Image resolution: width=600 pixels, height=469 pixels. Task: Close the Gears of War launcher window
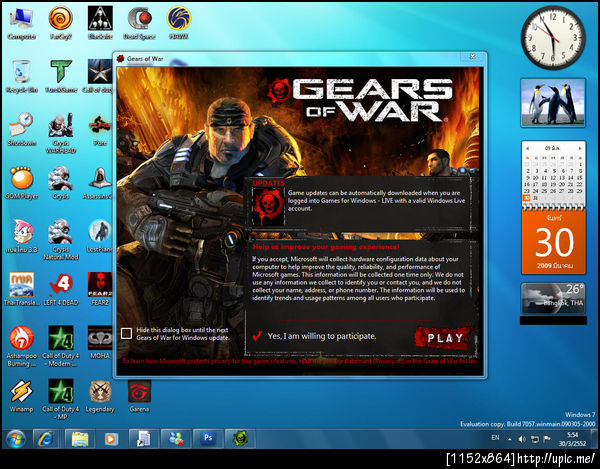473,57
